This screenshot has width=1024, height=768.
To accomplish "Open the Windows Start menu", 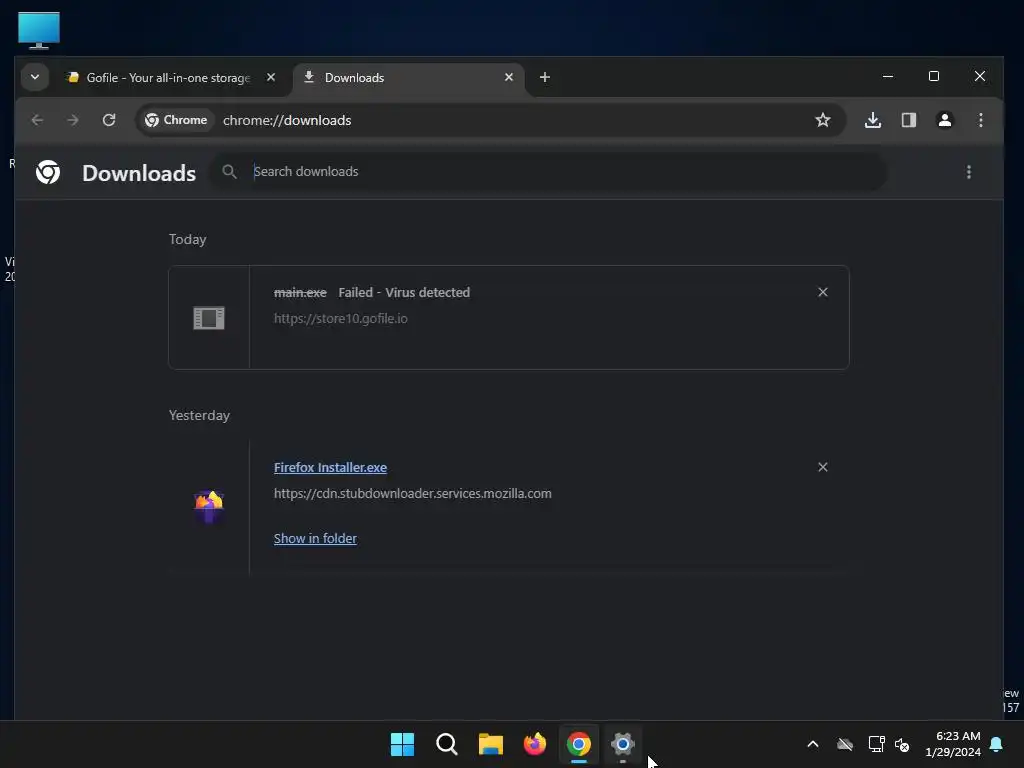I will click(402, 744).
